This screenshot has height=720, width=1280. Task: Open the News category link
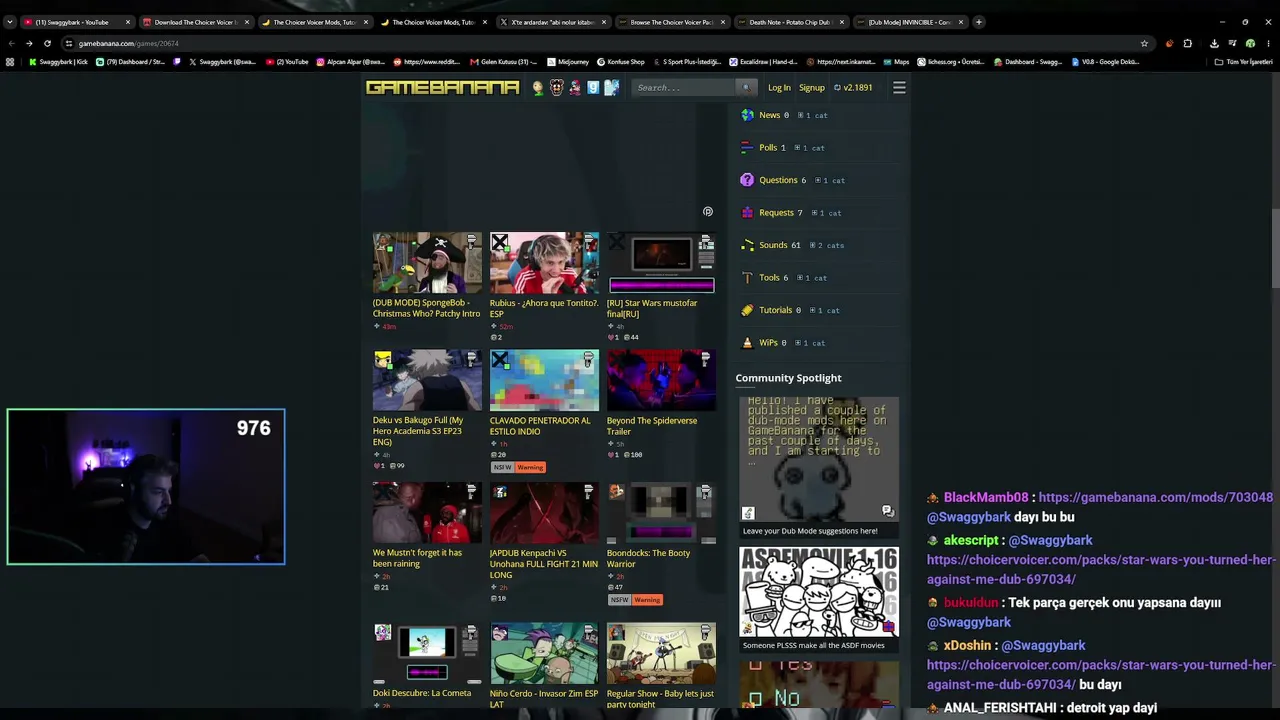point(769,115)
